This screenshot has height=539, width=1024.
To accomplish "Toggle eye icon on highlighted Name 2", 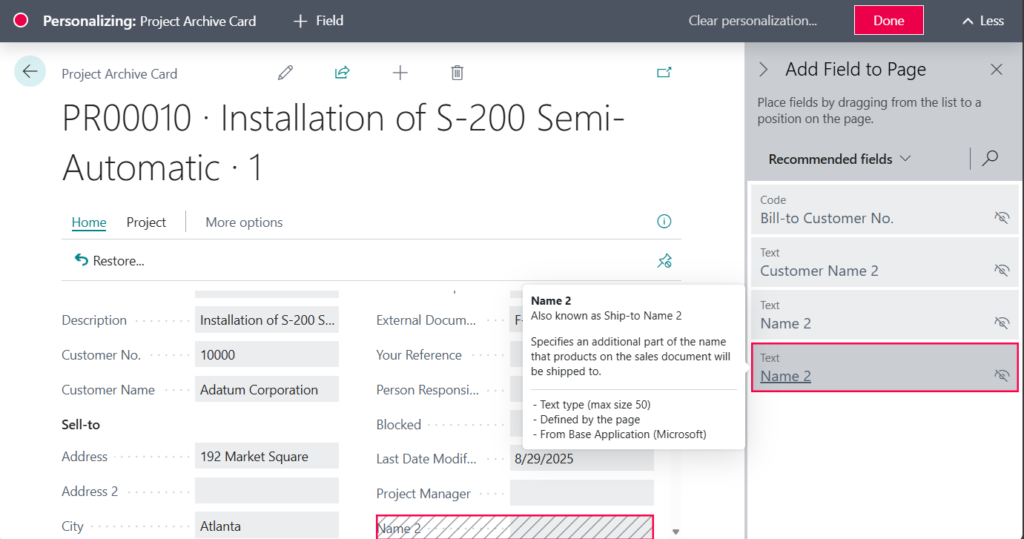I will coord(1001,375).
